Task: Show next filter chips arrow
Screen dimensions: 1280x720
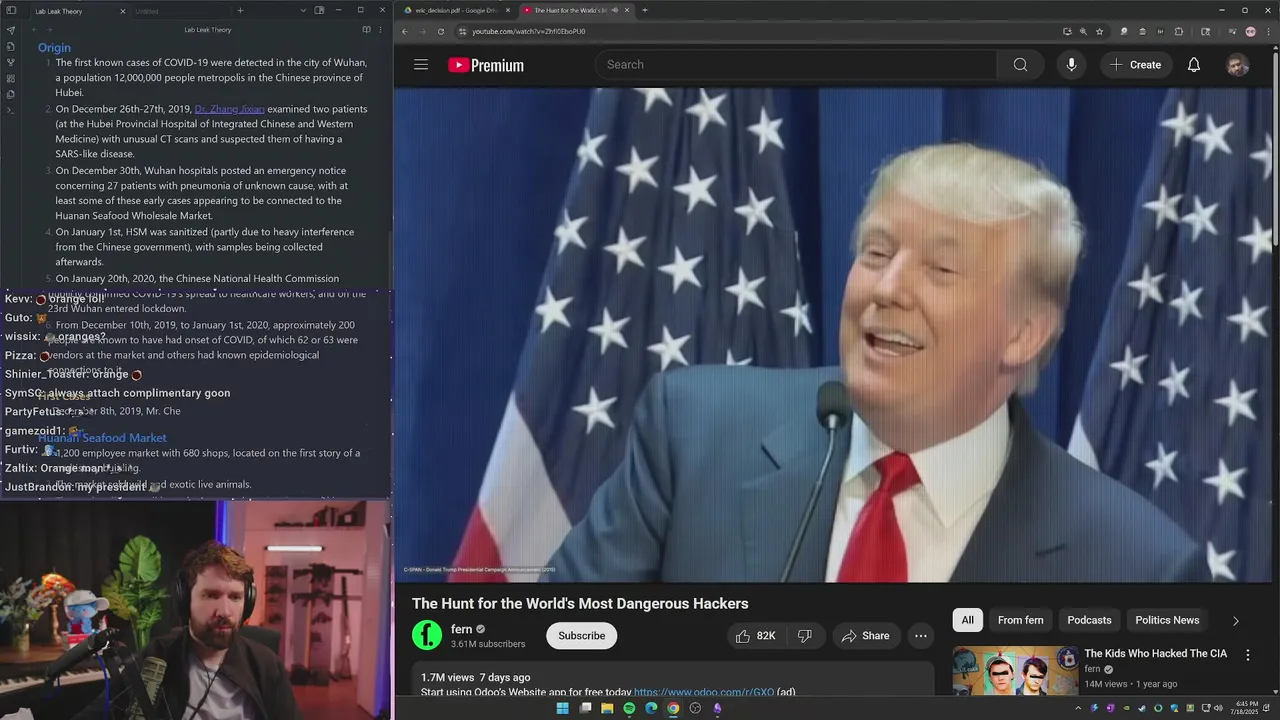Action: click(x=1235, y=621)
